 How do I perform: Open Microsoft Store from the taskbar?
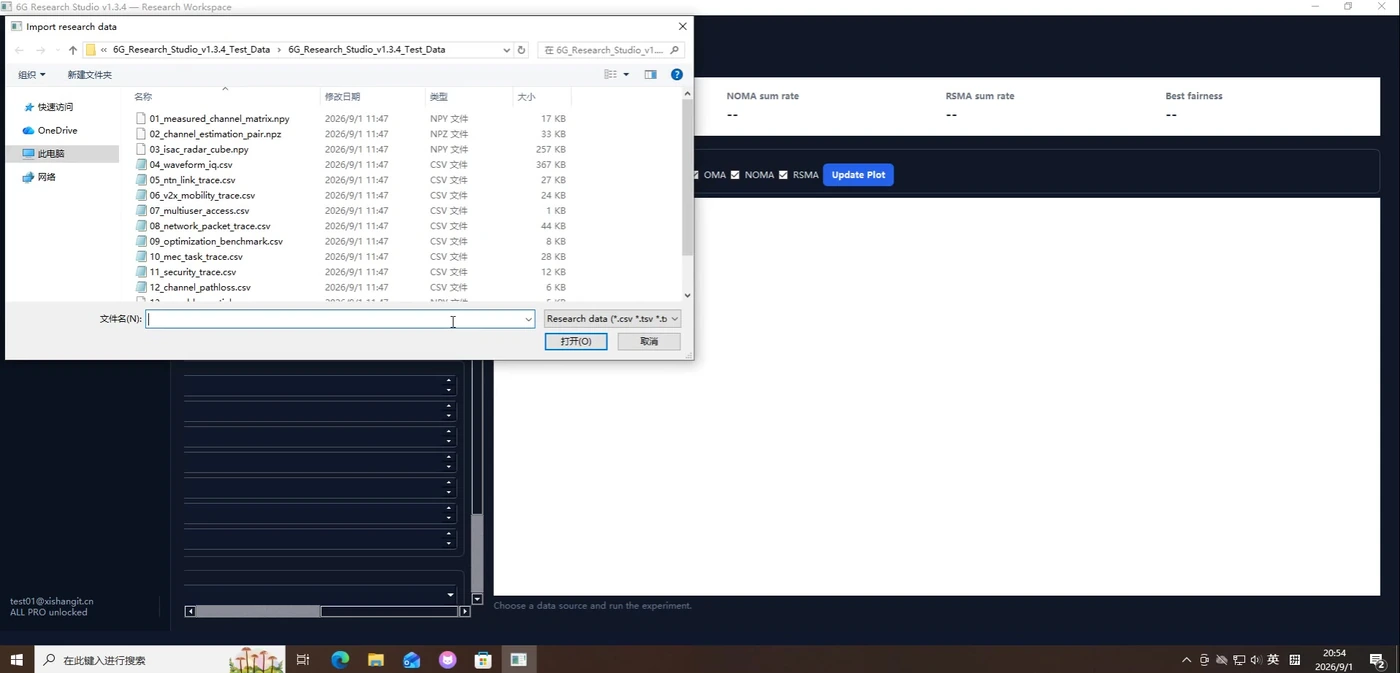pos(483,660)
